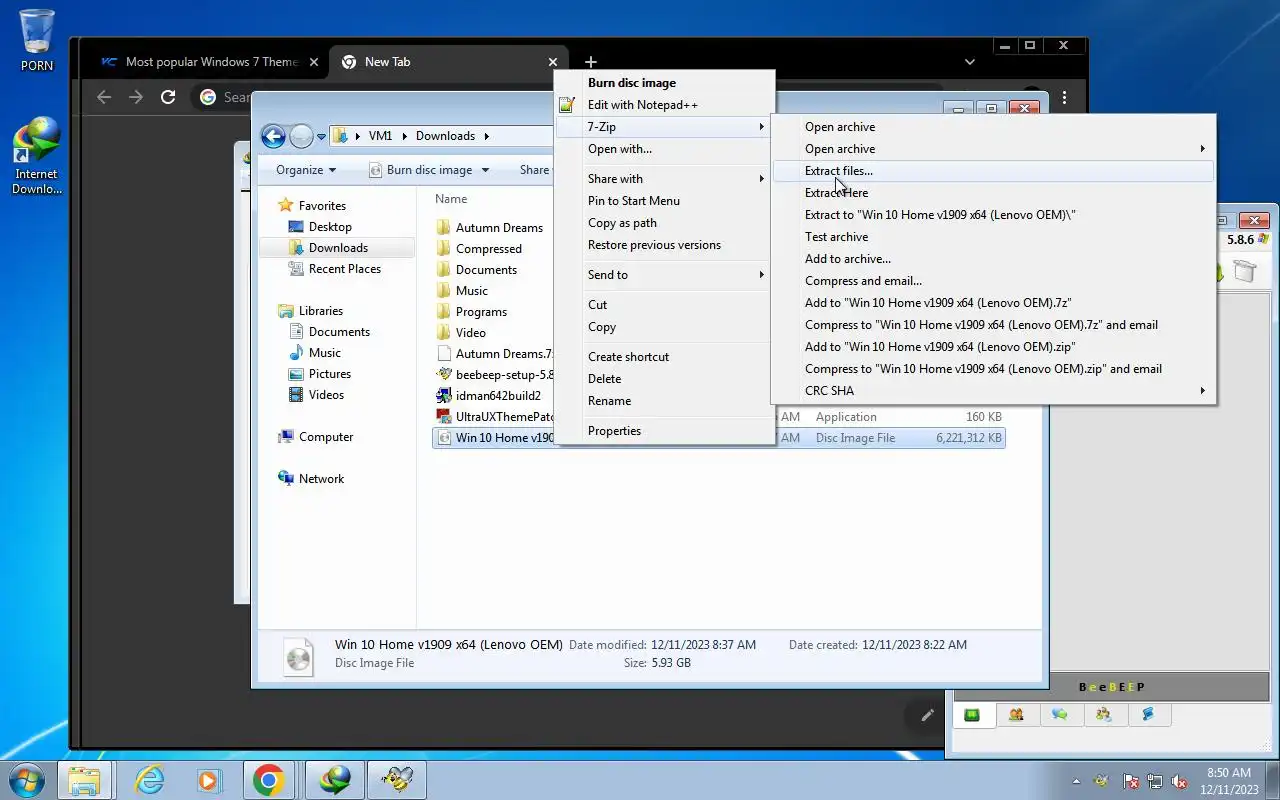
Task: Open Windows Media Player taskbar icon
Action: coord(208,780)
